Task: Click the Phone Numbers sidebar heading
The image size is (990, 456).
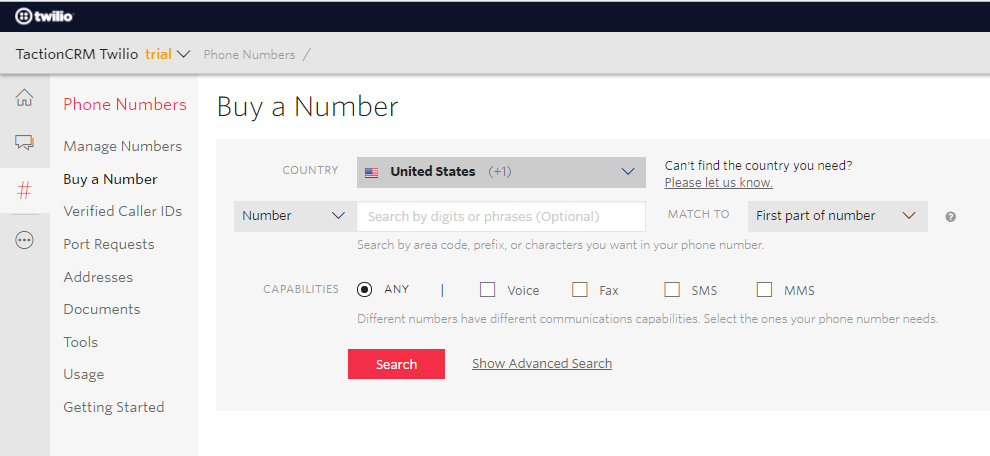Action: (125, 104)
